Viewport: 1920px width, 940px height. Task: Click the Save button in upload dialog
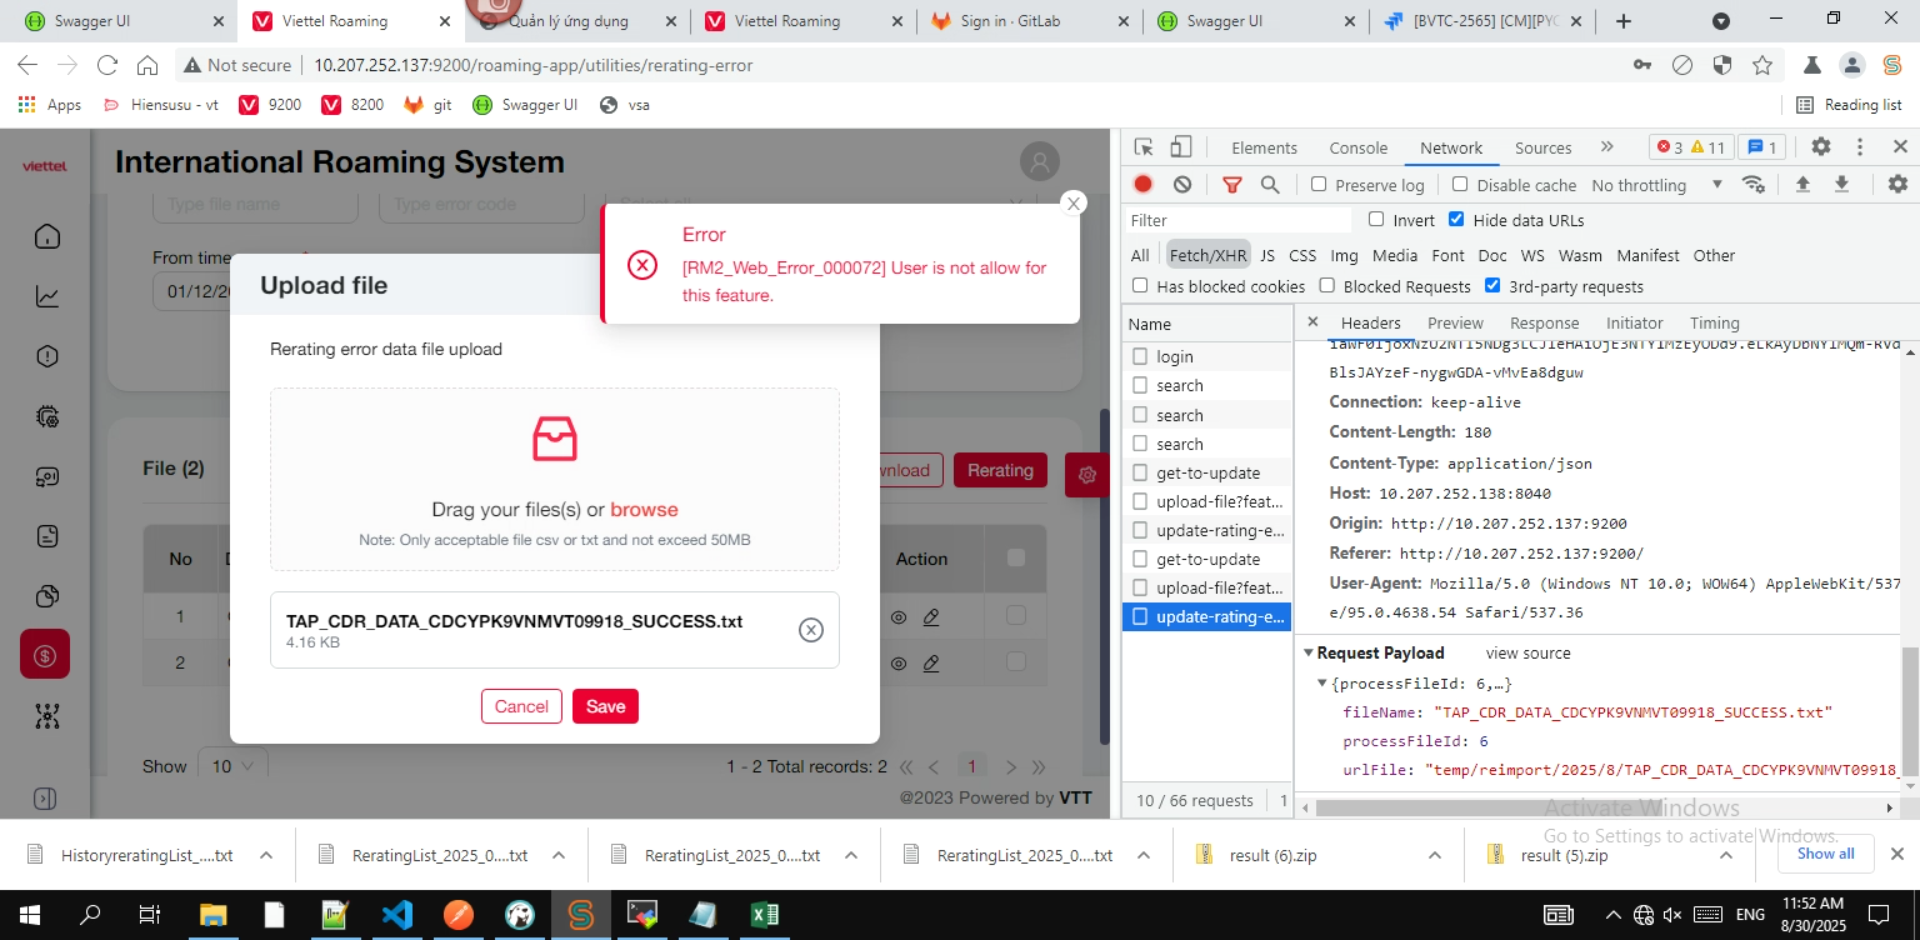click(x=605, y=706)
